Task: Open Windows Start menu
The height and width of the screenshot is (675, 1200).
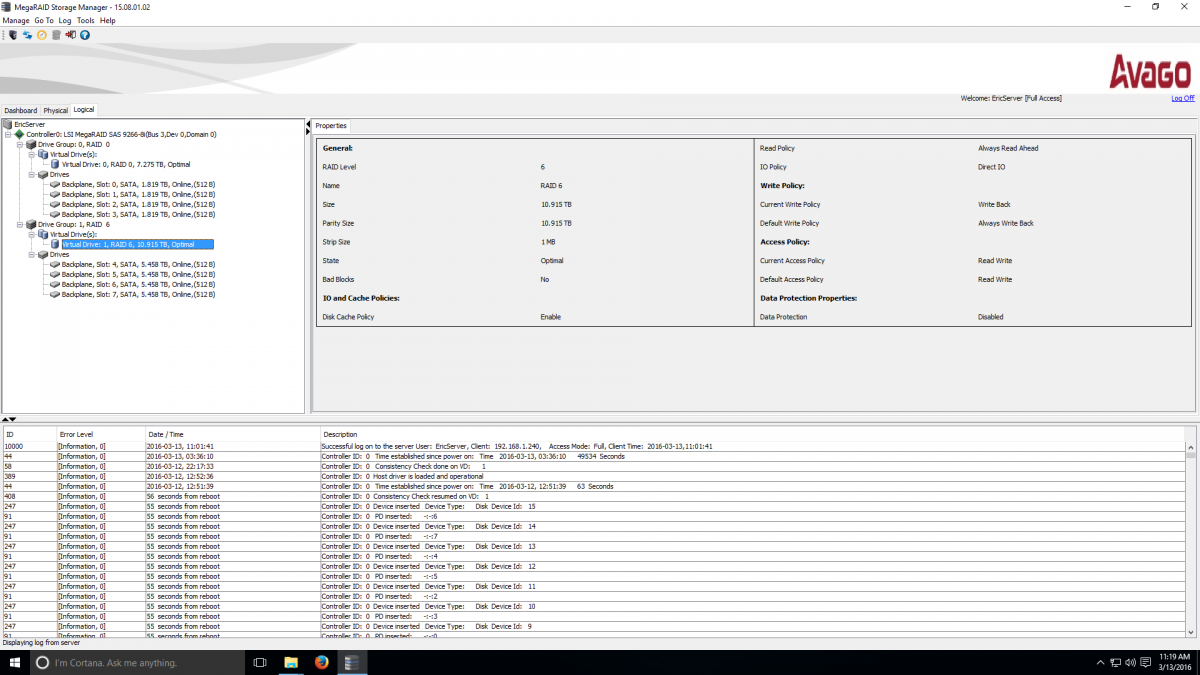Action: [16, 662]
